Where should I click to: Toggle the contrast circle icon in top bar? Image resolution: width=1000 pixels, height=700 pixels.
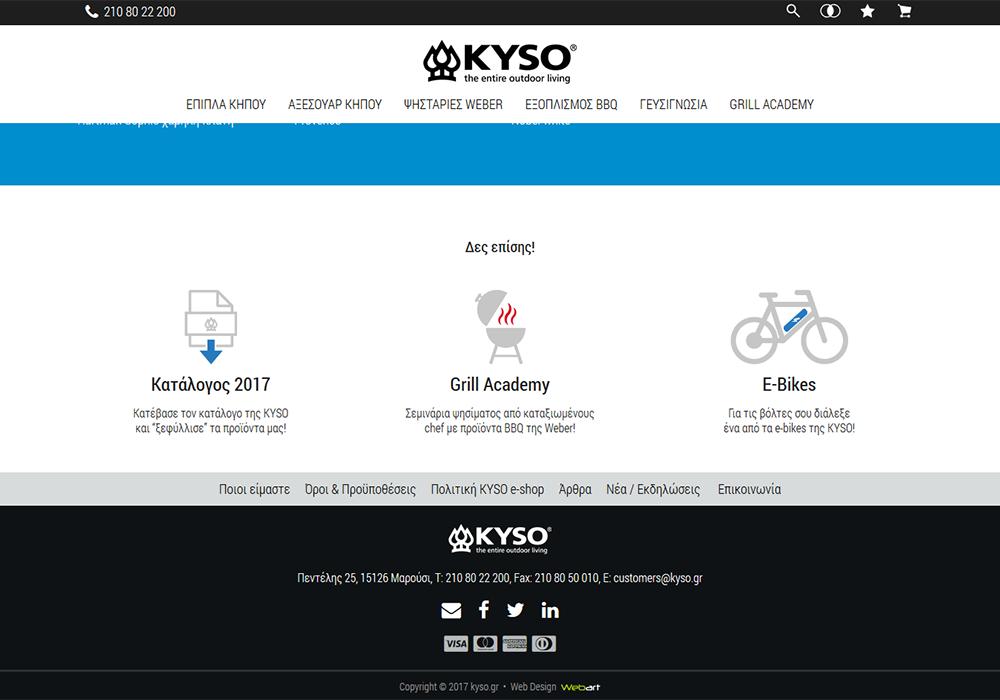(x=830, y=11)
